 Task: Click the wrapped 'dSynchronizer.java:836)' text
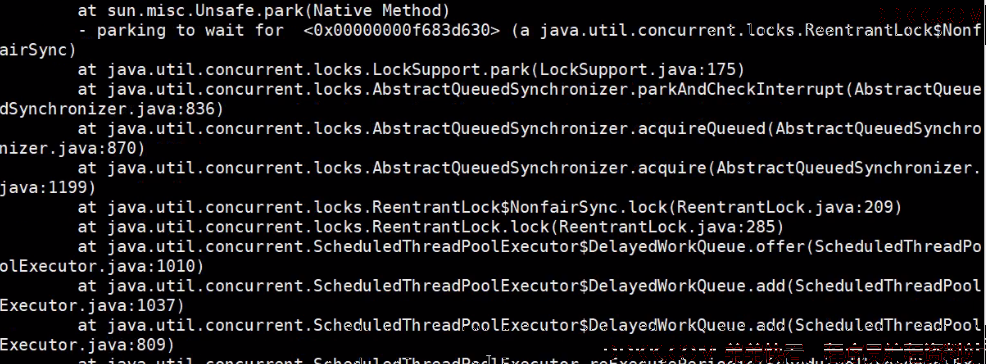(112, 109)
